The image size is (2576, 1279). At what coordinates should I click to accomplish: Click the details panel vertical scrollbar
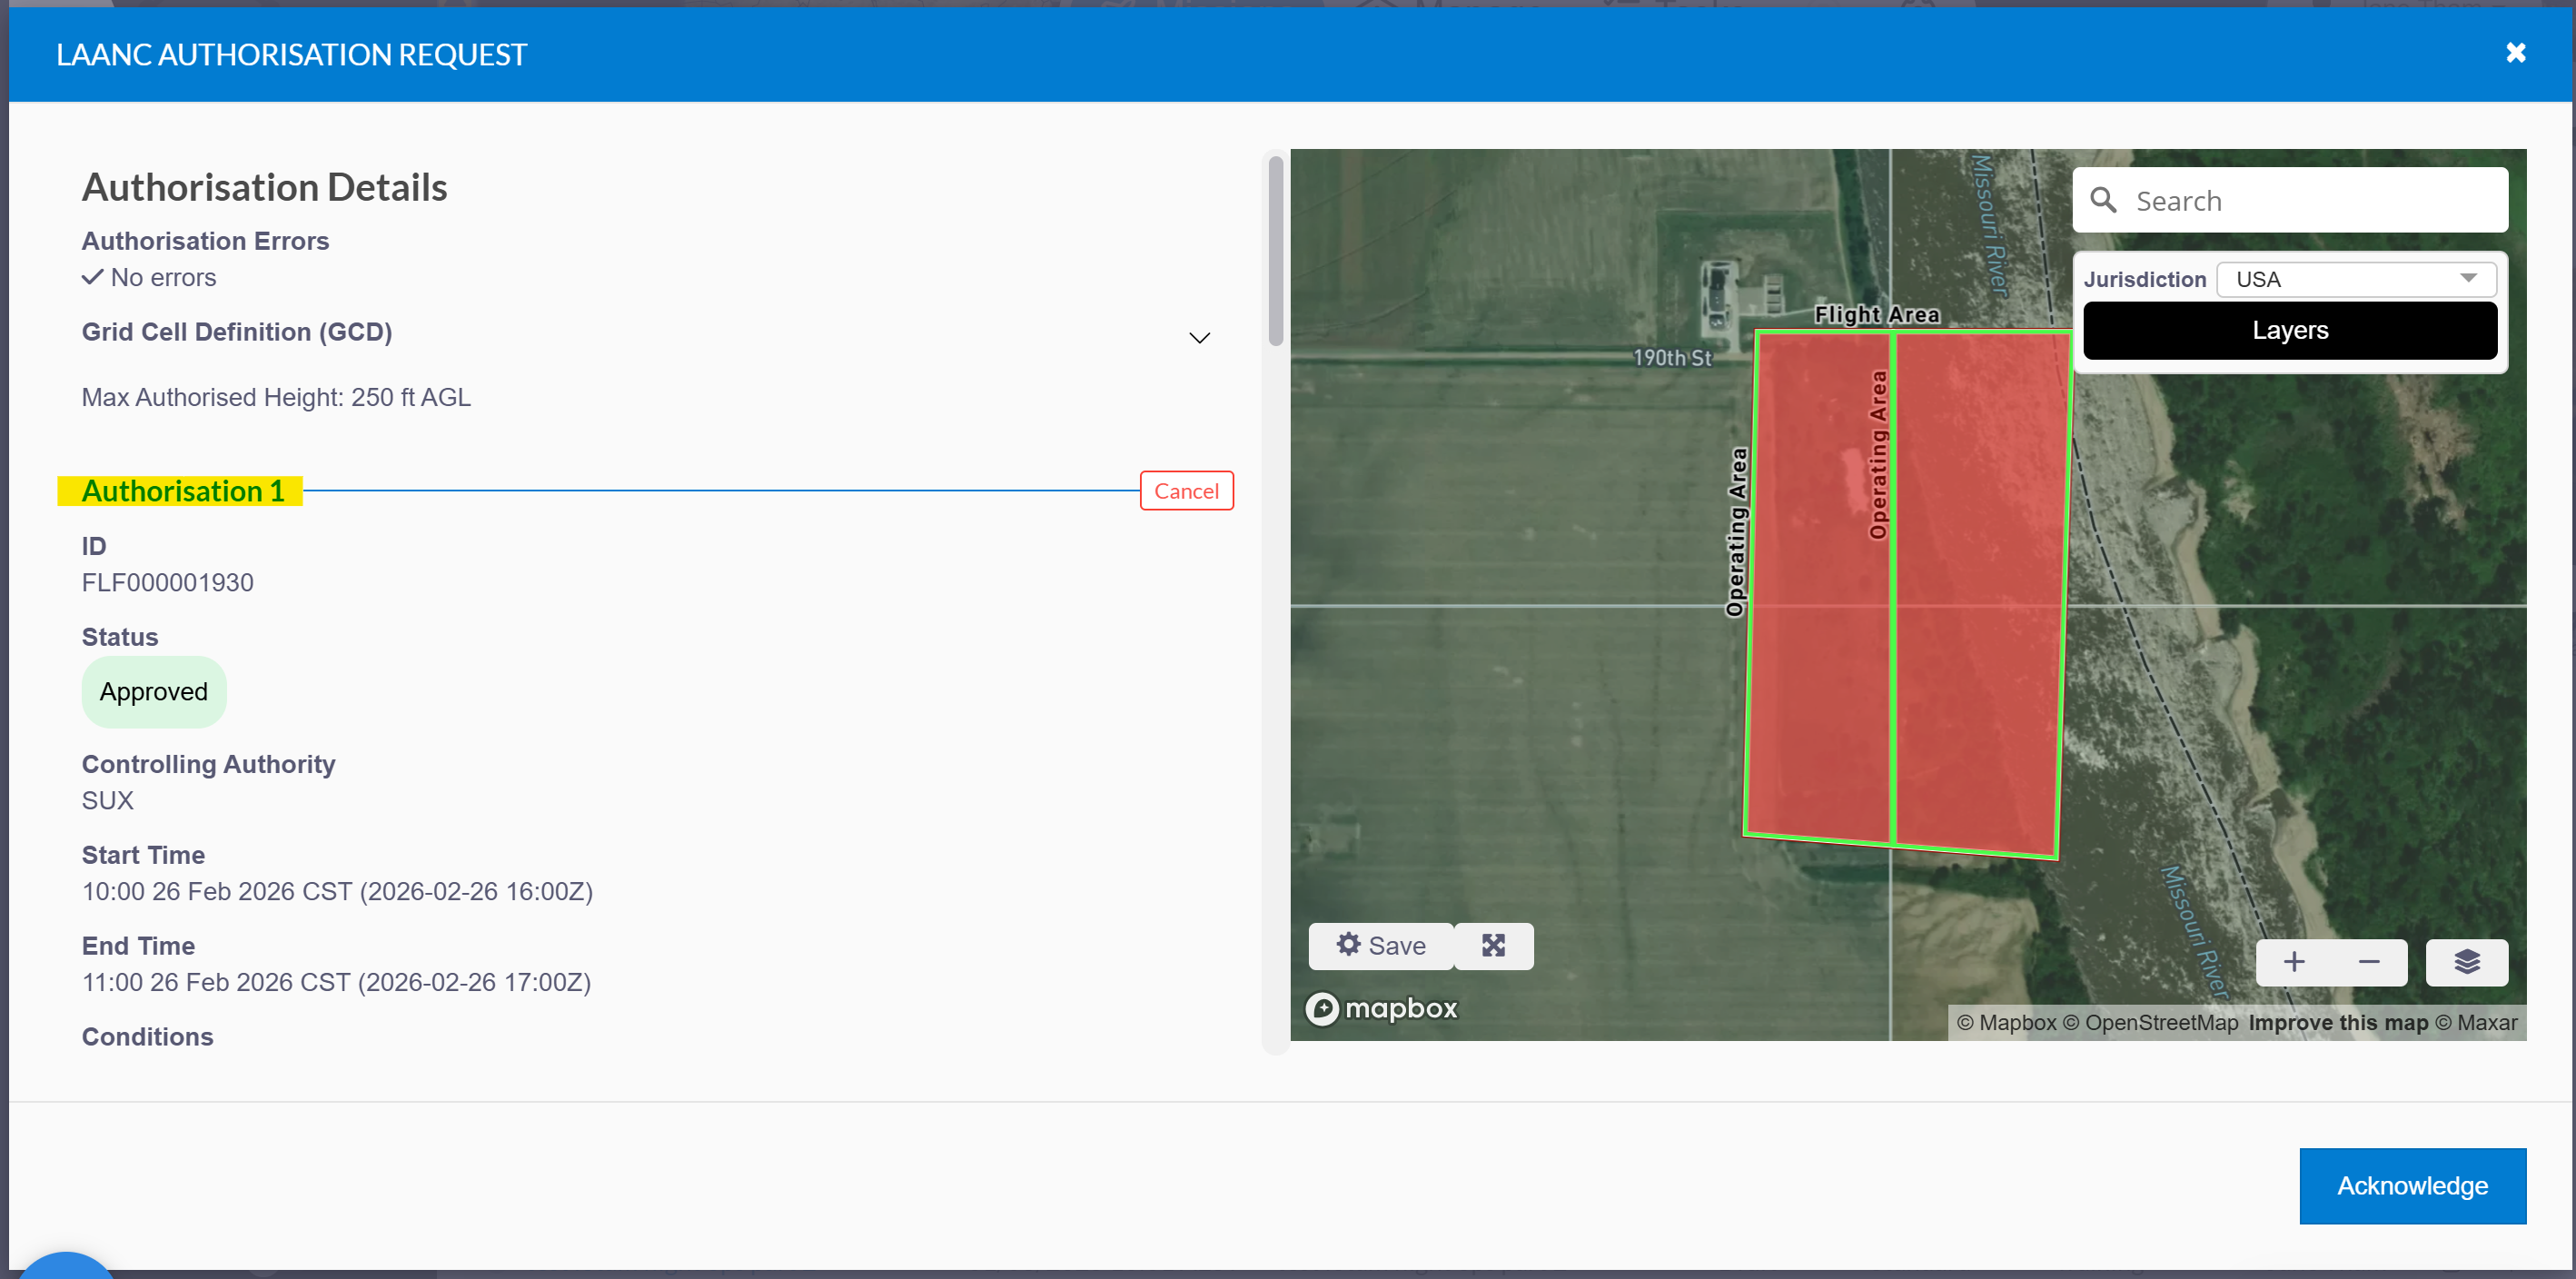(1275, 252)
